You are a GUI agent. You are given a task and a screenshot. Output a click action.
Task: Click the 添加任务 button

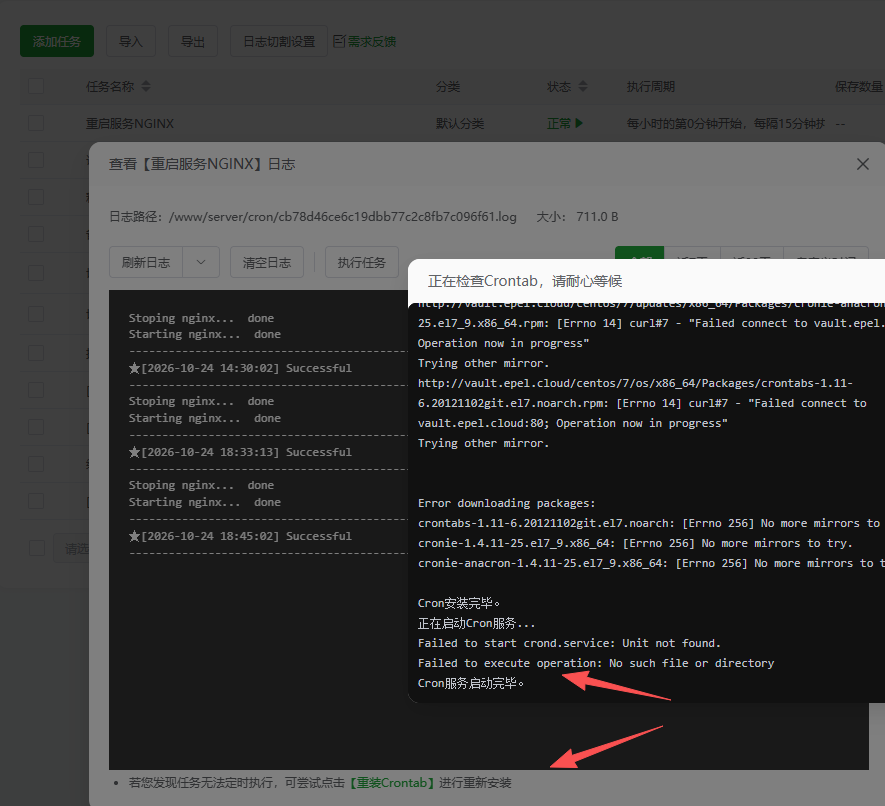click(x=57, y=41)
